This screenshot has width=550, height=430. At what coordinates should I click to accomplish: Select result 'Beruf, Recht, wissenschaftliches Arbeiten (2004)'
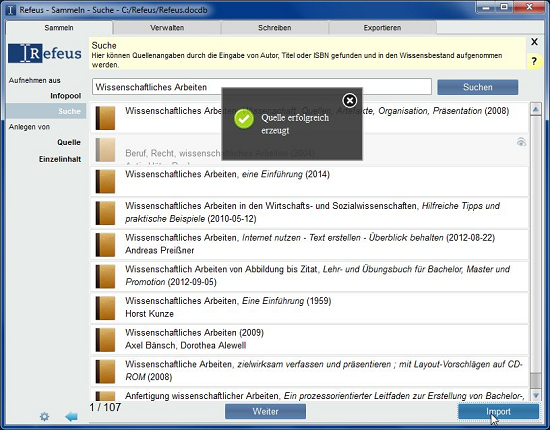coord(309,150)
